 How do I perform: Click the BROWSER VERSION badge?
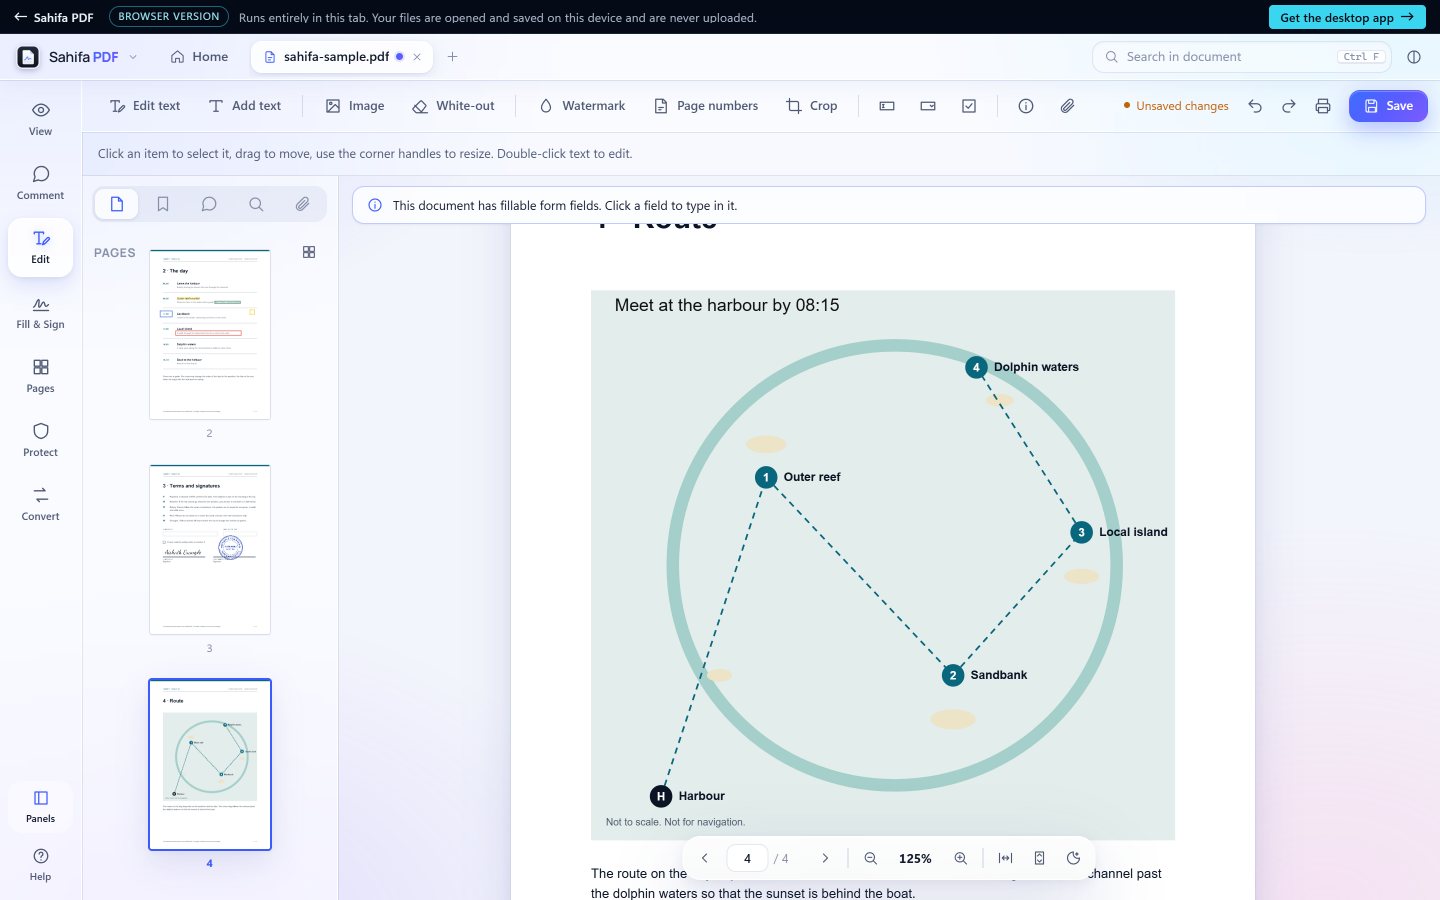(168, 17)
